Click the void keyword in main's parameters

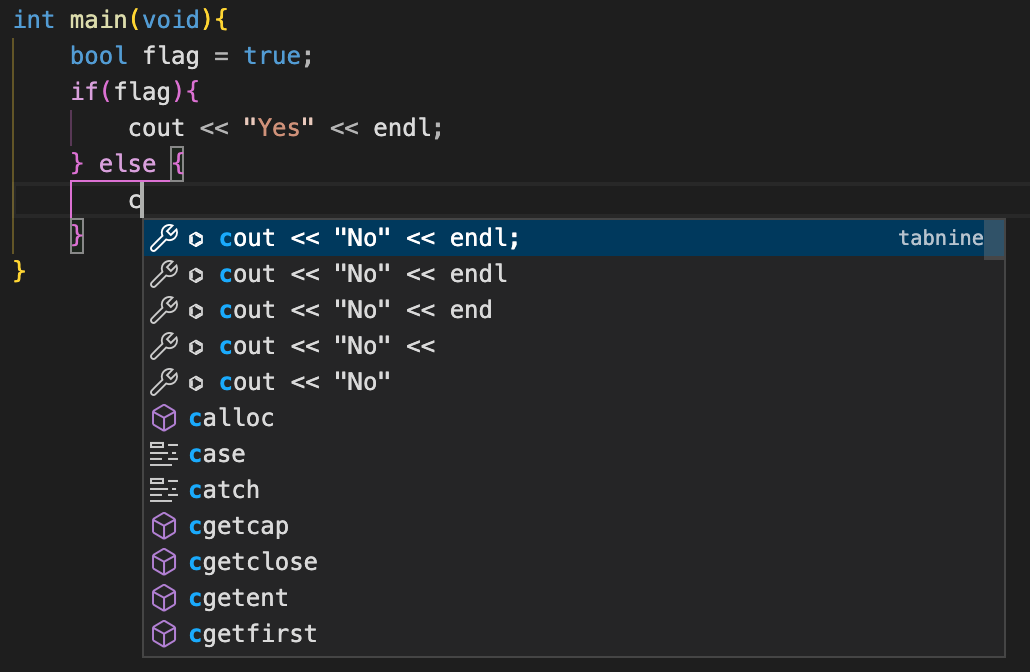pos(171,20)
